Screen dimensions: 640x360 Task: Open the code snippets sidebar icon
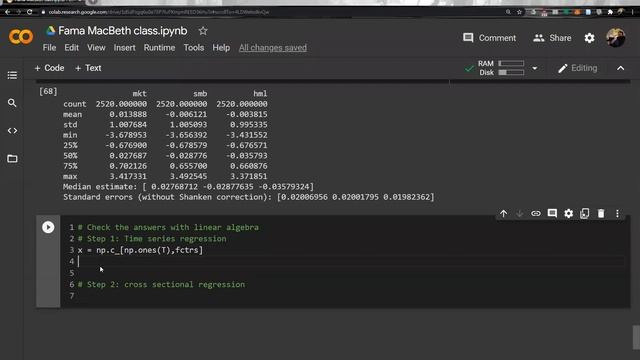(x=12, y=131)
